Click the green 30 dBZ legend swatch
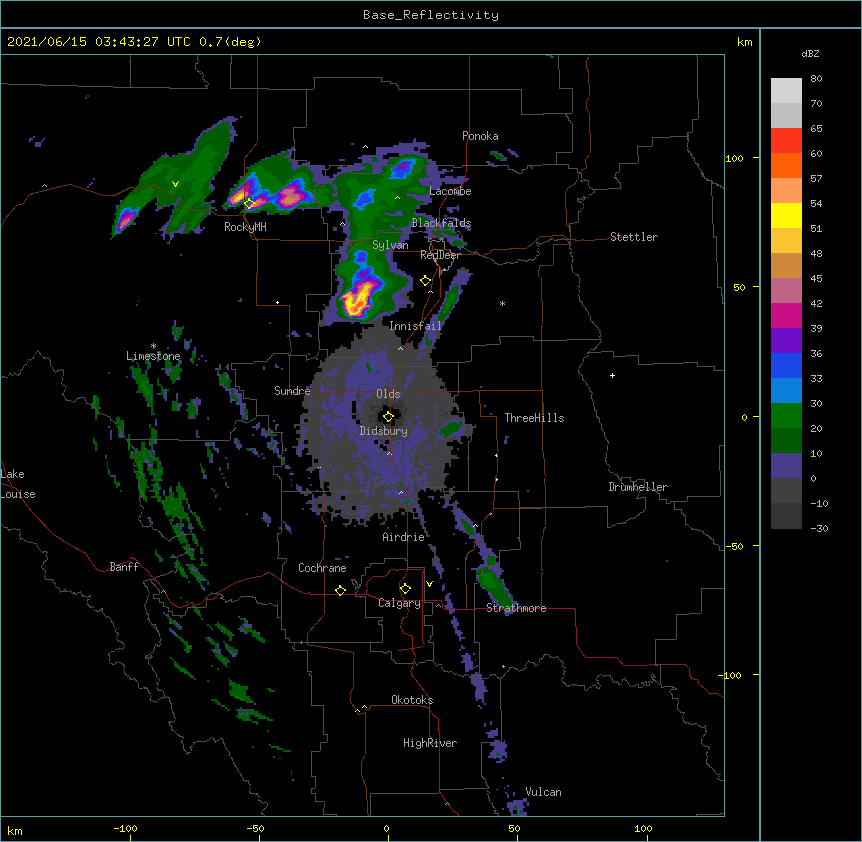Viewport: 862px width, 842px height. click(786, 416)
